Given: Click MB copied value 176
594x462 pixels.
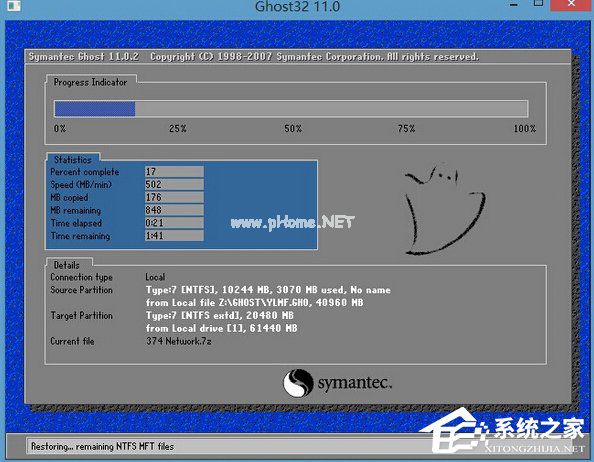Looking at the screenshot, I should [174, 197].
